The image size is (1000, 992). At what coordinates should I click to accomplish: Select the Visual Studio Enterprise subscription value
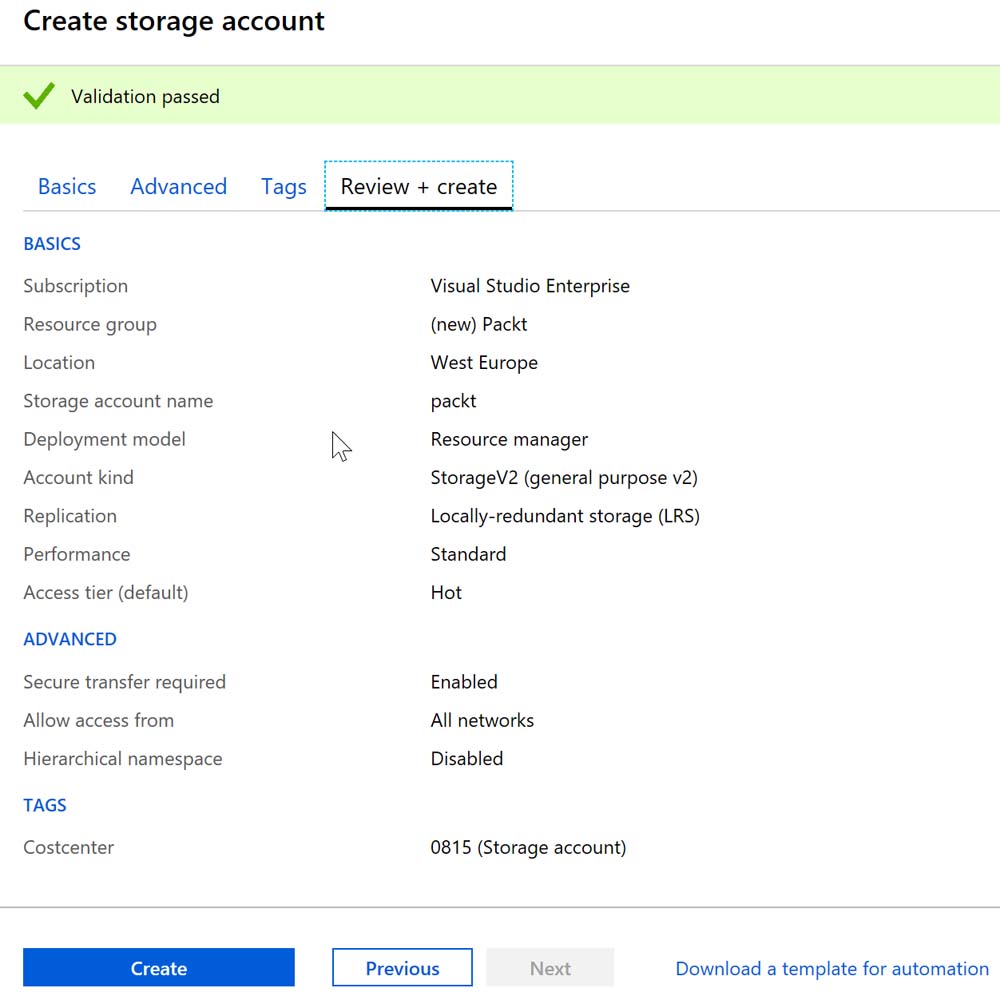tap(530, 286)
